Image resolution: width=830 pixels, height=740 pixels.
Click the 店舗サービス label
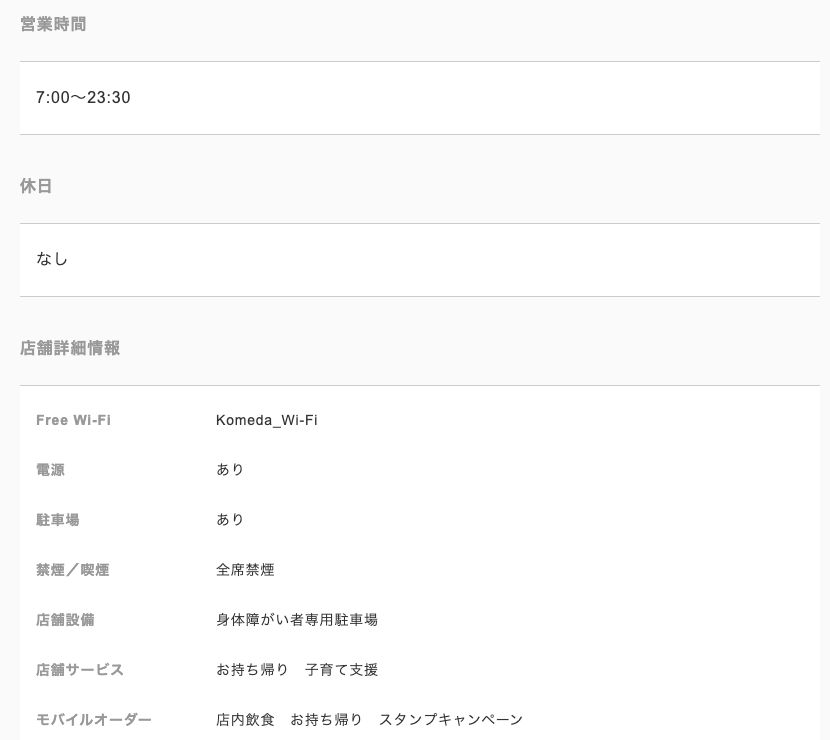pyautogui.click(x=80, y=670)
